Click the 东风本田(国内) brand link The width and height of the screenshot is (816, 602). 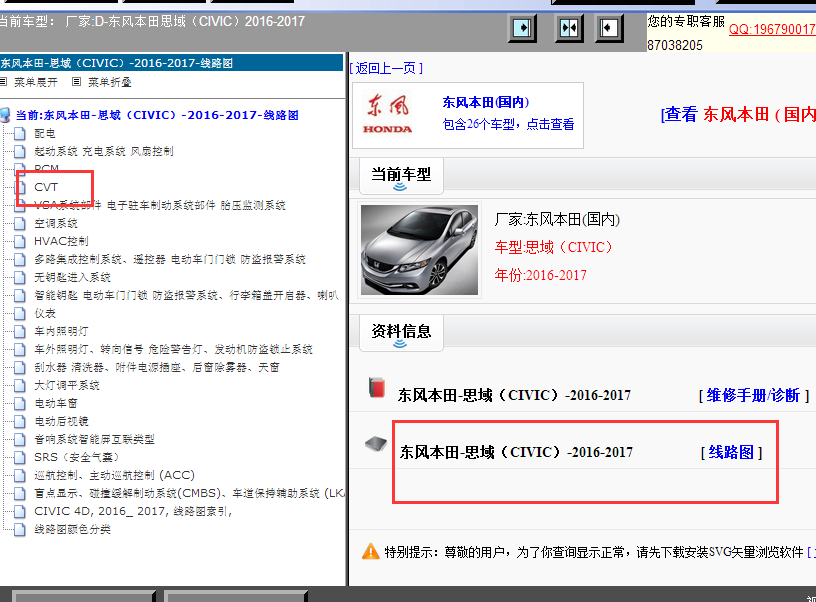click(486, 102)
